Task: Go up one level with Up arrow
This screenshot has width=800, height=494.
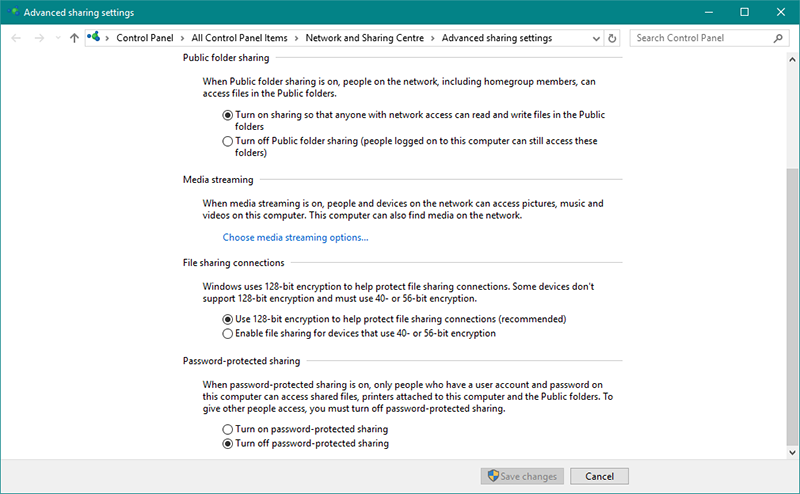Action: tap(74, 38)
